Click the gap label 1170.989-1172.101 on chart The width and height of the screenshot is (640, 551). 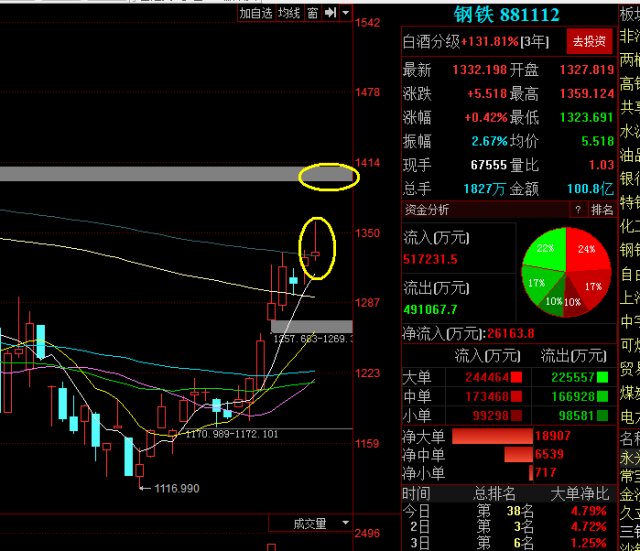[x=232, y=434]
